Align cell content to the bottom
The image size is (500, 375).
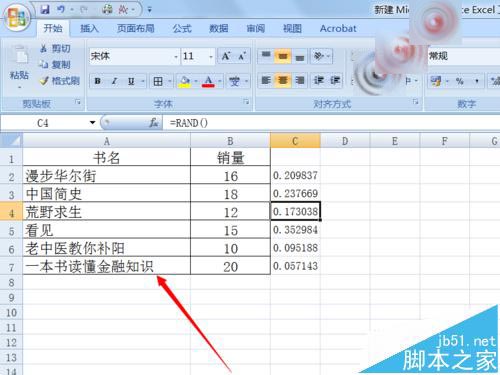tap(300, 56)
